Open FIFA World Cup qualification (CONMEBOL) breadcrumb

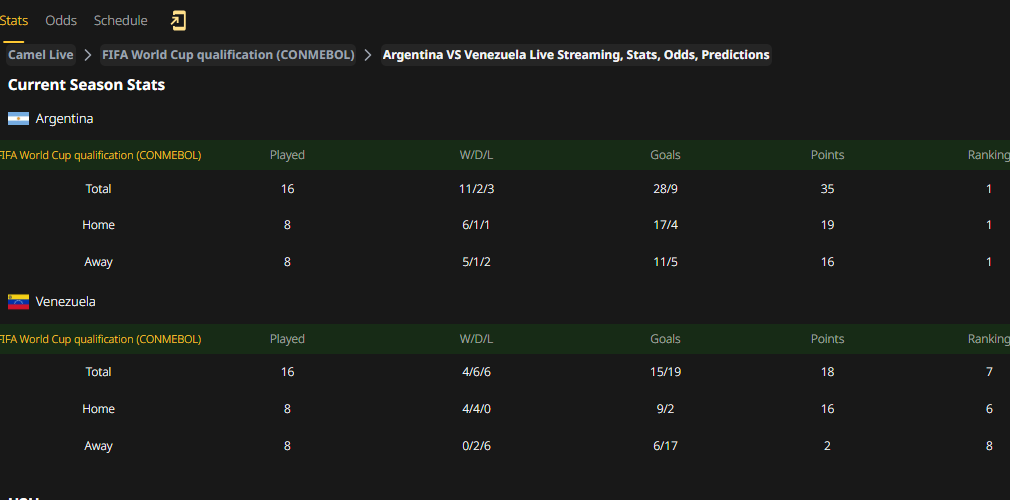click(x=228, y=55)
